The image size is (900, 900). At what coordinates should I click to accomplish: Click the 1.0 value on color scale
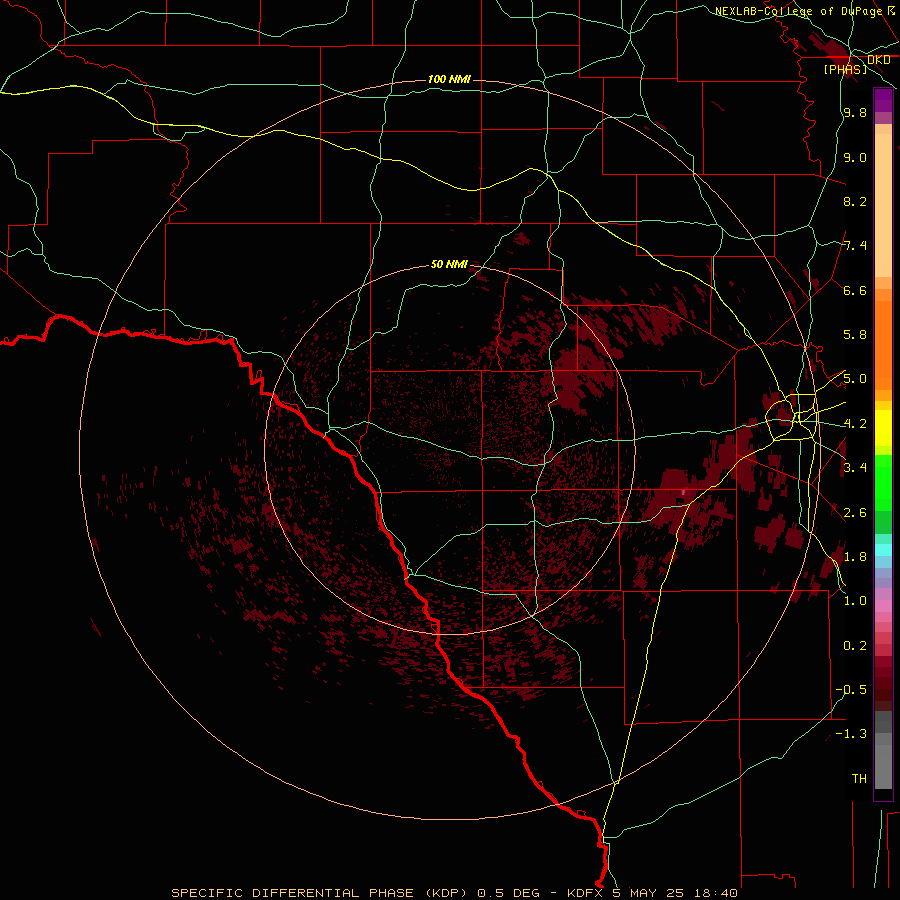tap(855, 601)
